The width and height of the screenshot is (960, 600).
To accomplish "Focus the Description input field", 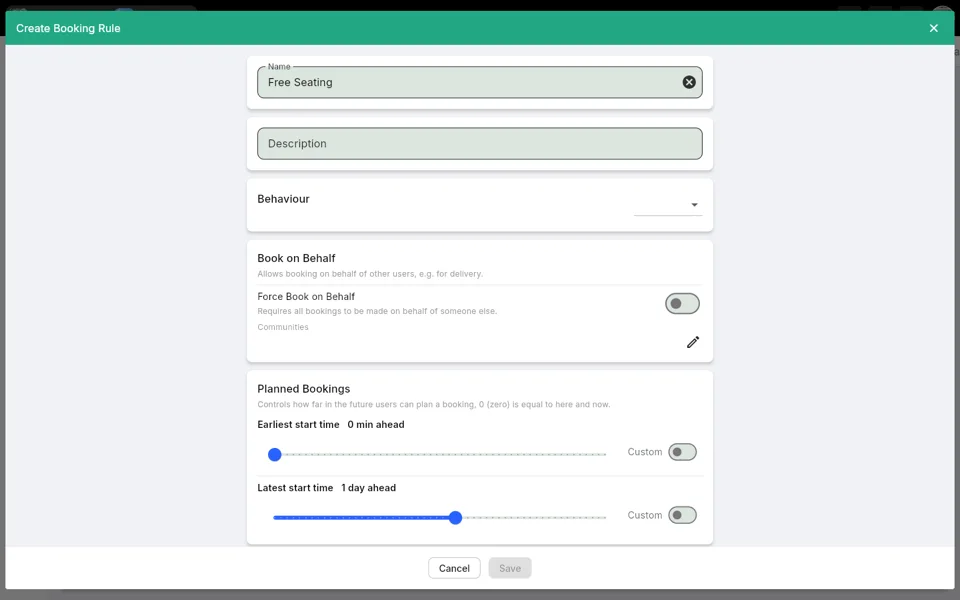I will pos(480,143).
